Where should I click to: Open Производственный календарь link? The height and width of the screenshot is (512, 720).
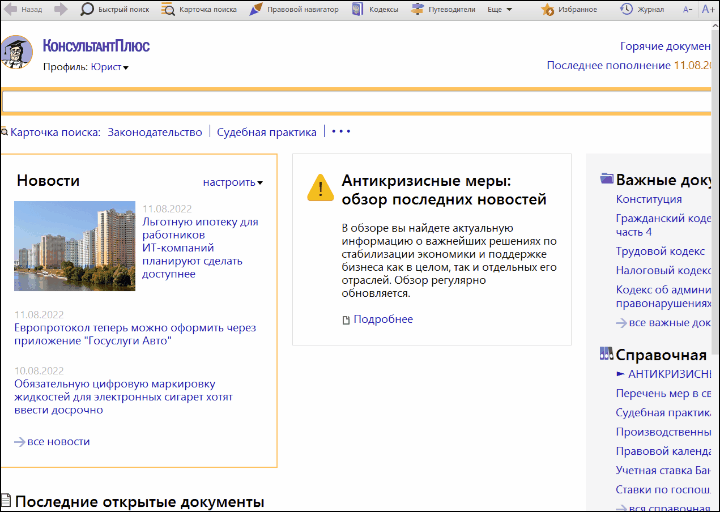point(663,432)
